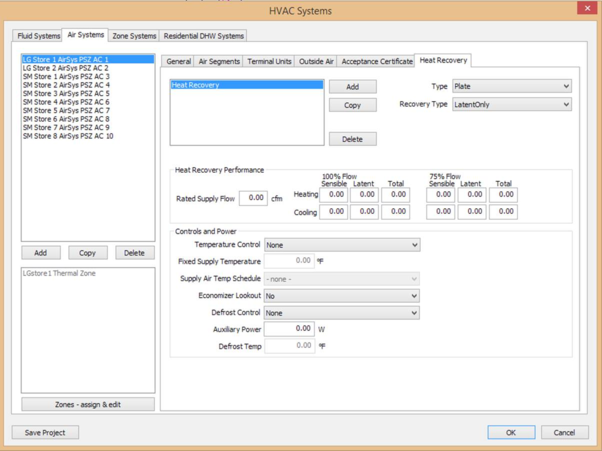Screen dimensions: 602x451
Task: Open Residential DHW Systems tab
Action: (x=203, y=36)
